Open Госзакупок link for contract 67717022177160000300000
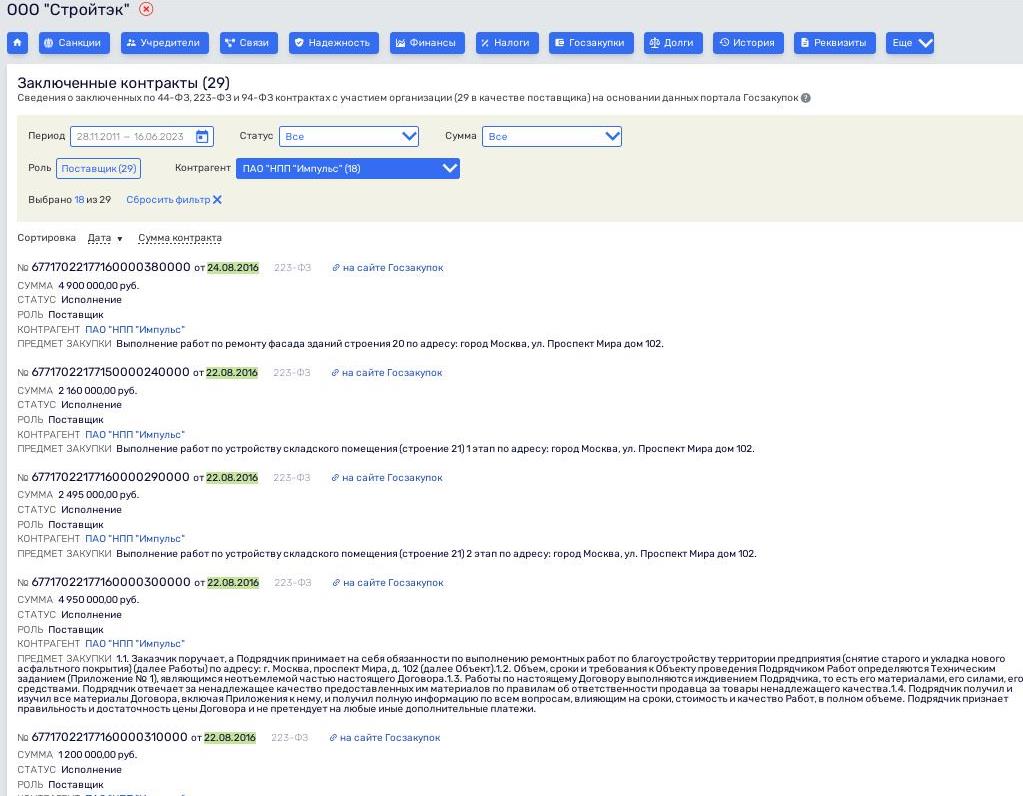The image size is (1023, 796). 388,583
